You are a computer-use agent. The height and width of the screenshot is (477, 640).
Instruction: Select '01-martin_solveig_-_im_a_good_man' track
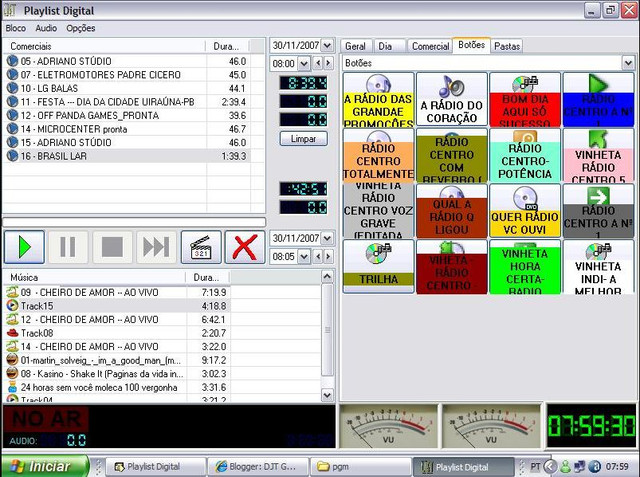tap(117, 360)
